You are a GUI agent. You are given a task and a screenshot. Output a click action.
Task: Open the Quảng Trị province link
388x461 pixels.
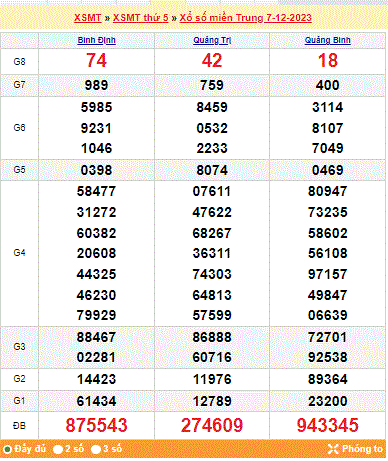(x=212, y=40)
